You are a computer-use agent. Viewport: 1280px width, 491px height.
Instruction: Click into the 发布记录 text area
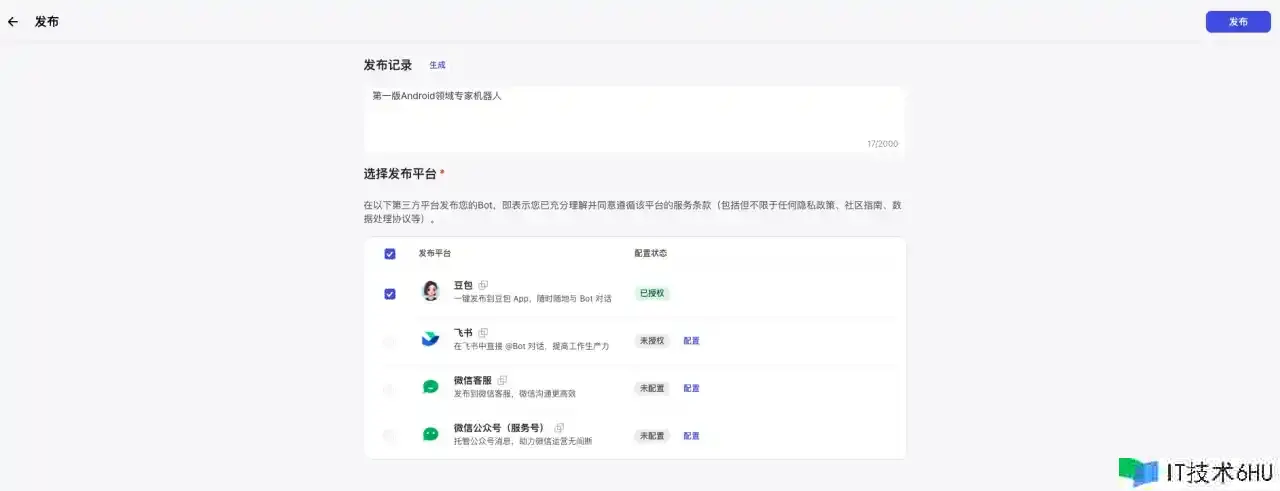[x=634, y=118]
